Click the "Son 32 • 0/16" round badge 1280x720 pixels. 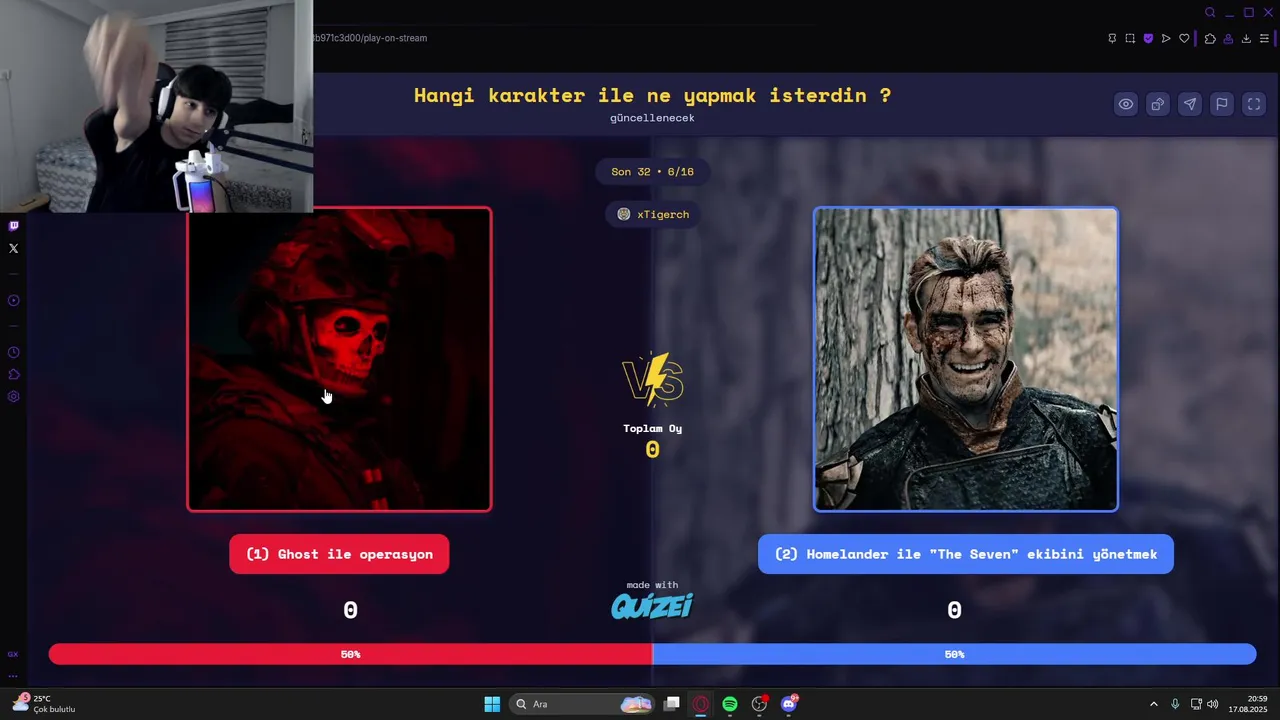652,171
